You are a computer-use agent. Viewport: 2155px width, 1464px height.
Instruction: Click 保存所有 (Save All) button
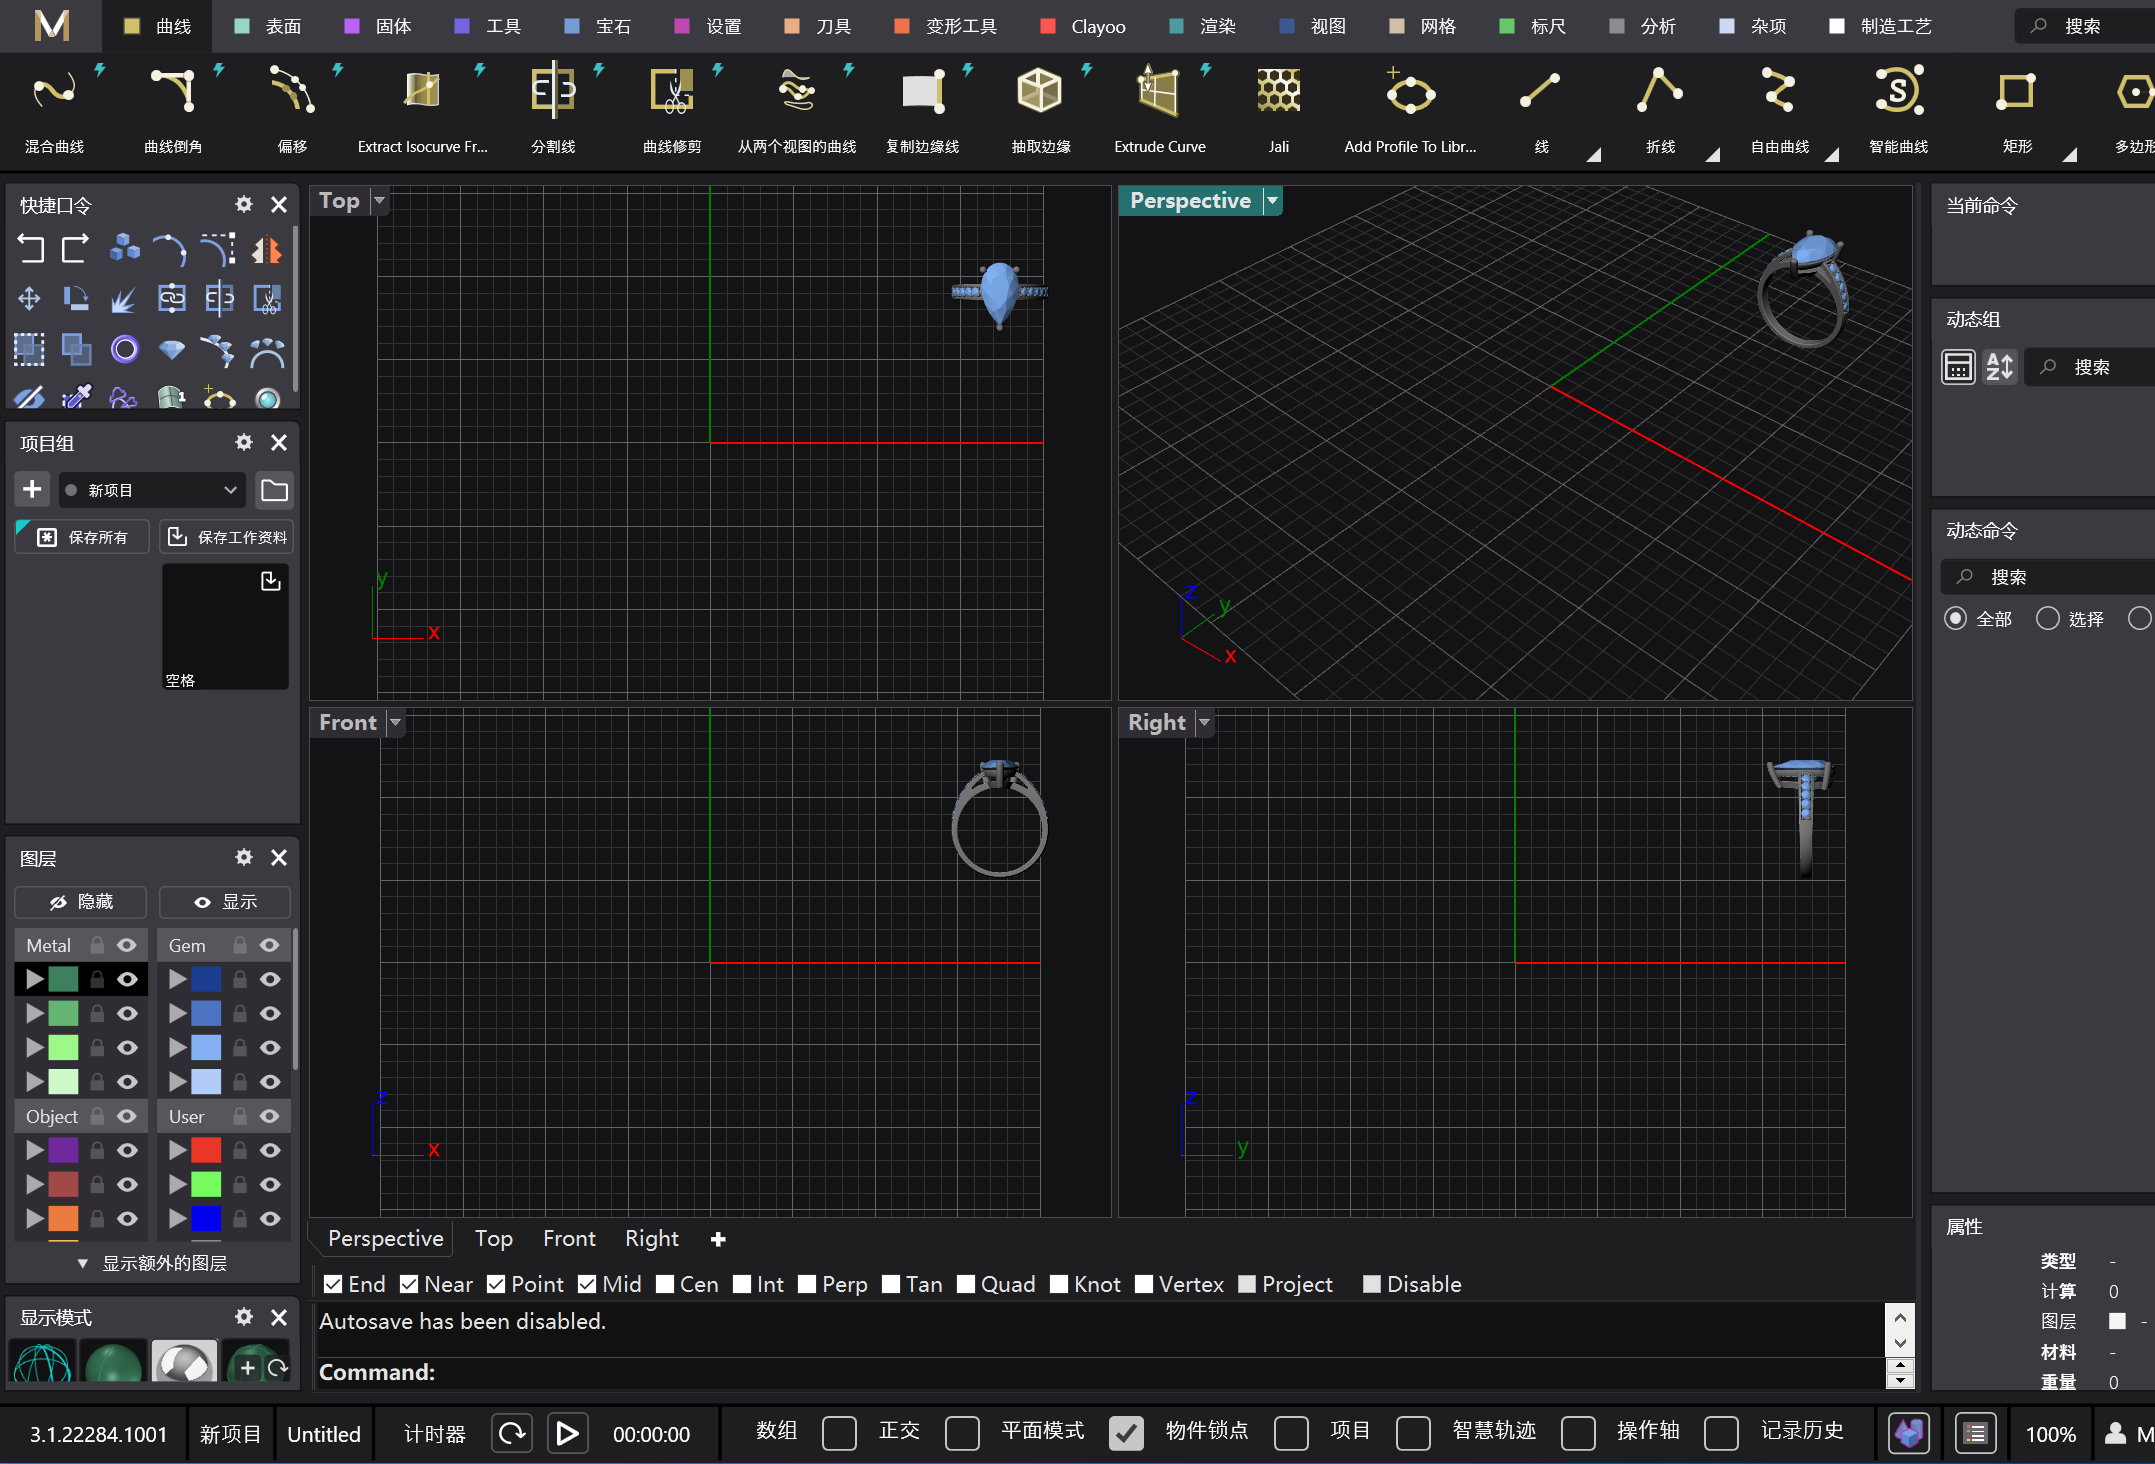[82, 537]
